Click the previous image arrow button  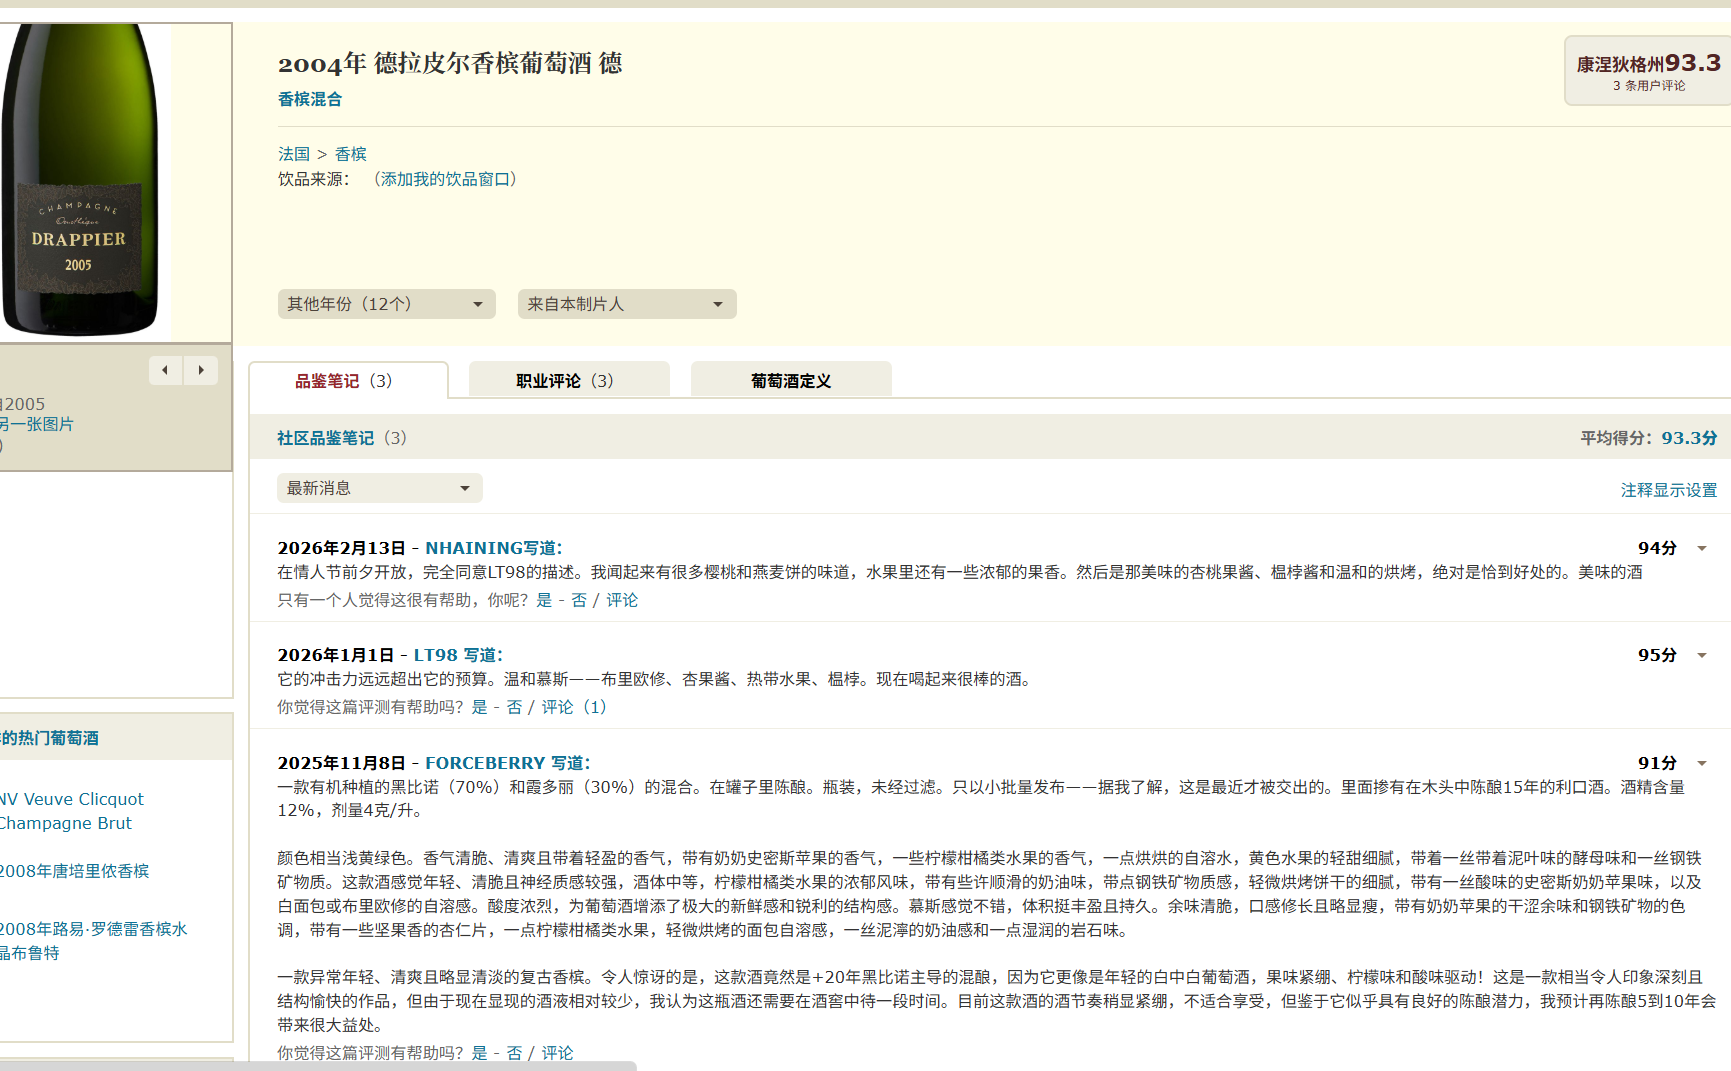click(x=165, y=370)
